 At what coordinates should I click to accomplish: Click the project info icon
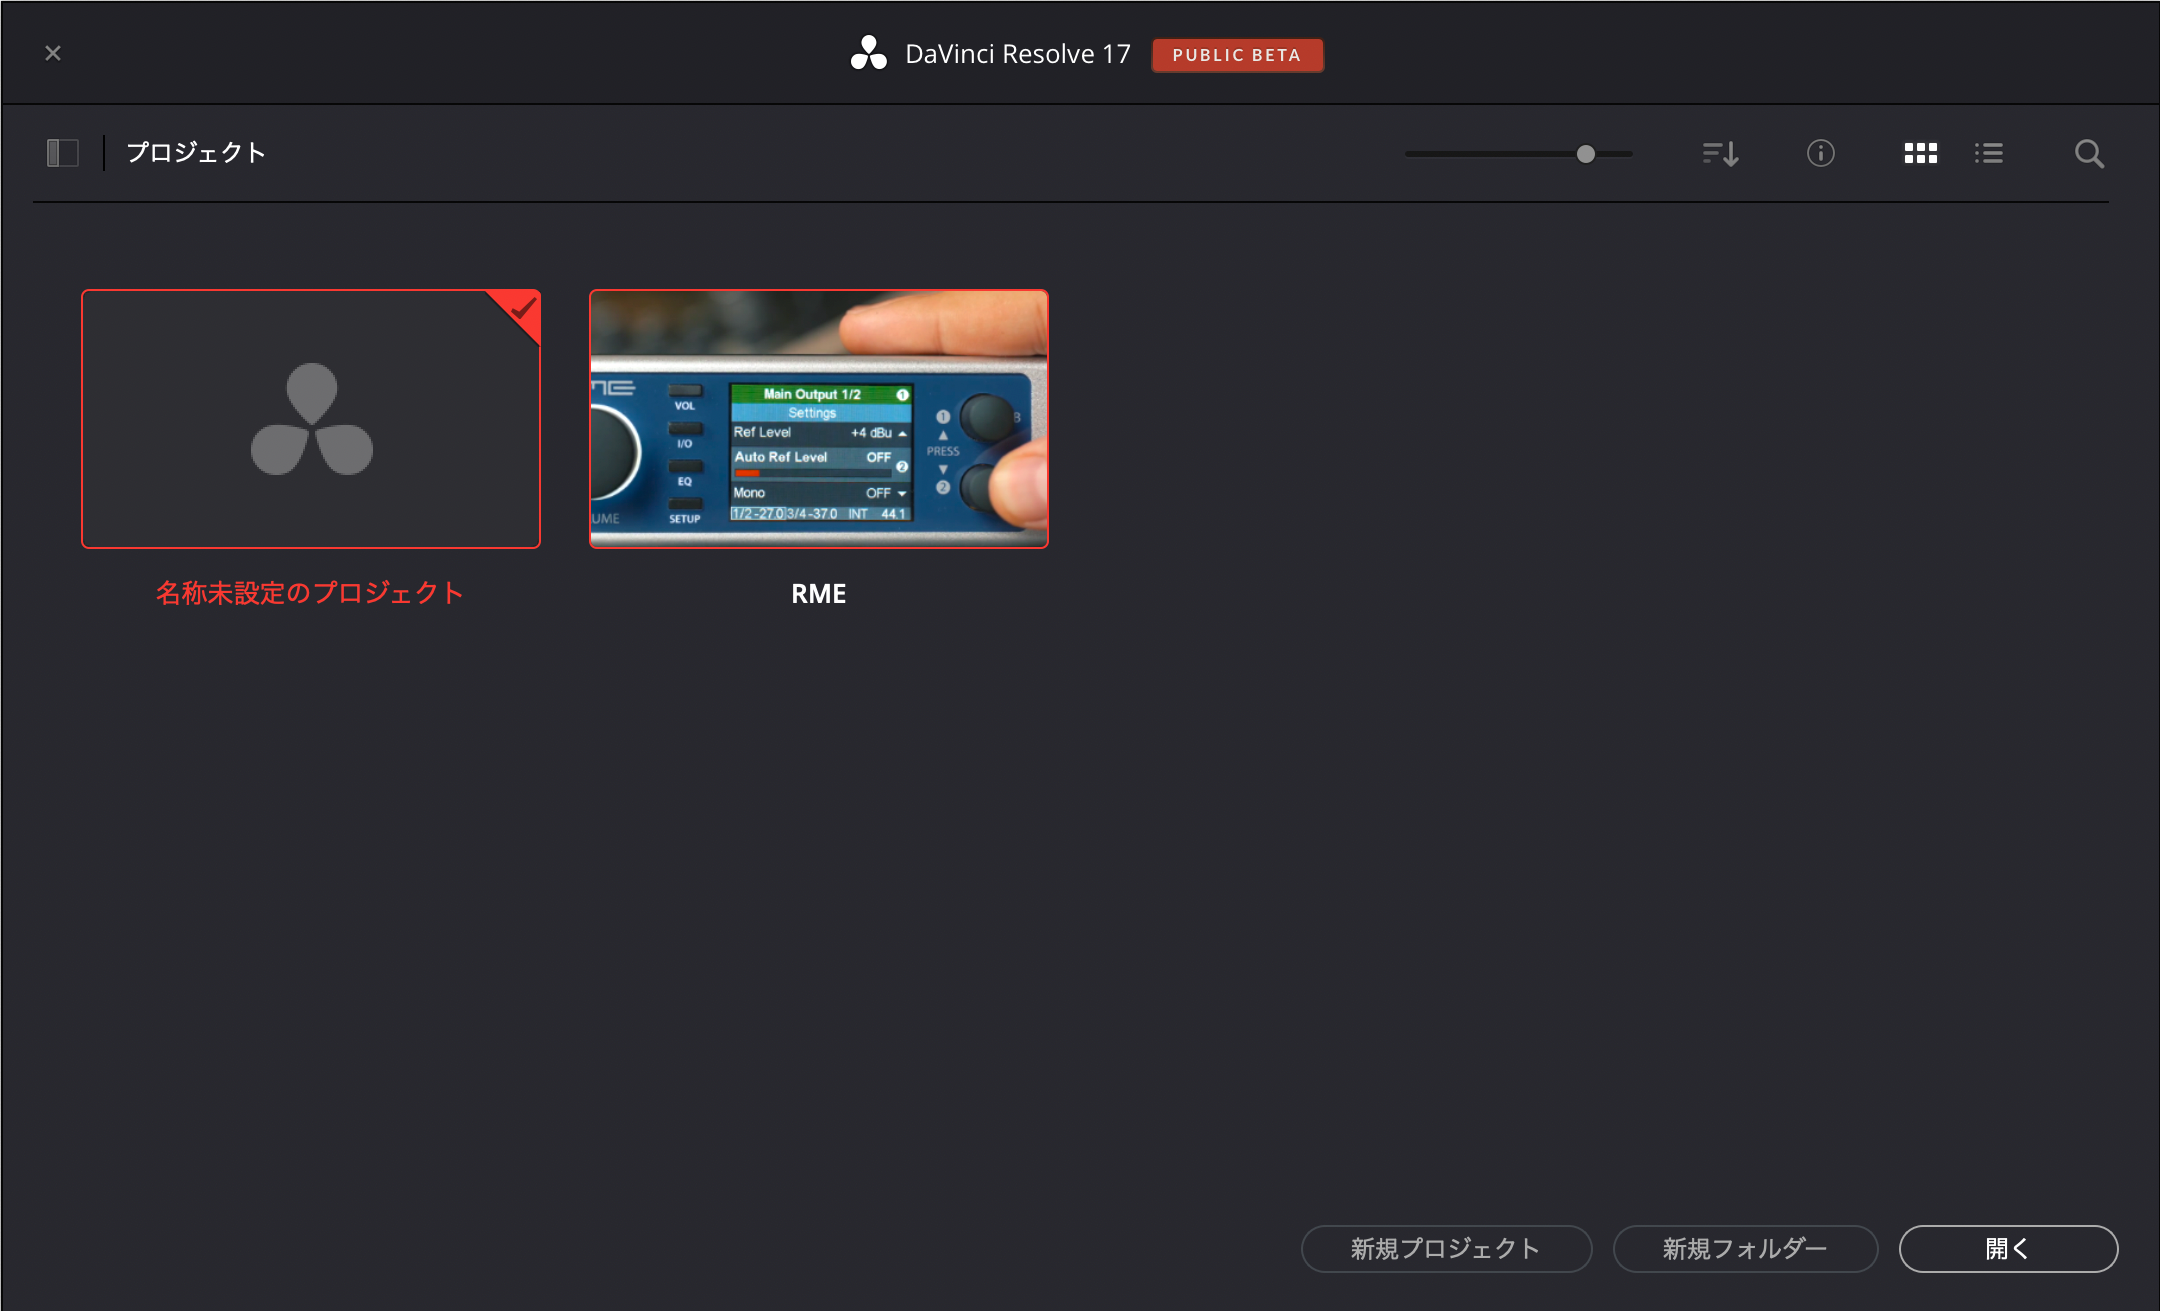pyautogui.click(x=1820, y=153)
